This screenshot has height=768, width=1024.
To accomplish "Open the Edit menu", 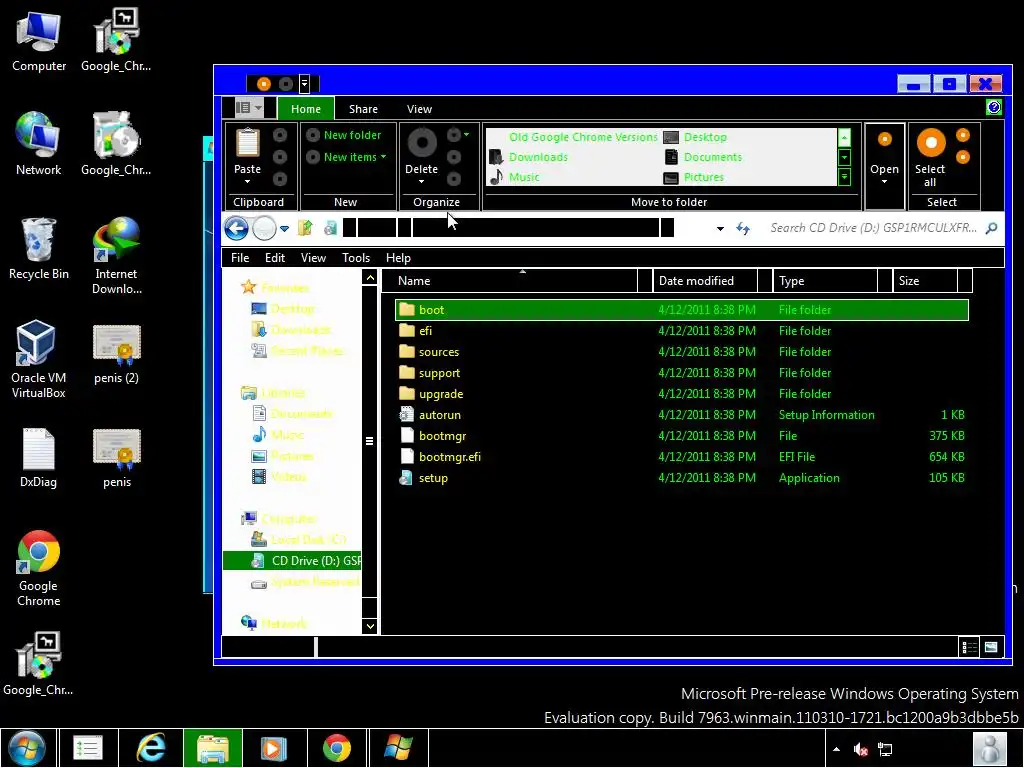I will 275,258.
